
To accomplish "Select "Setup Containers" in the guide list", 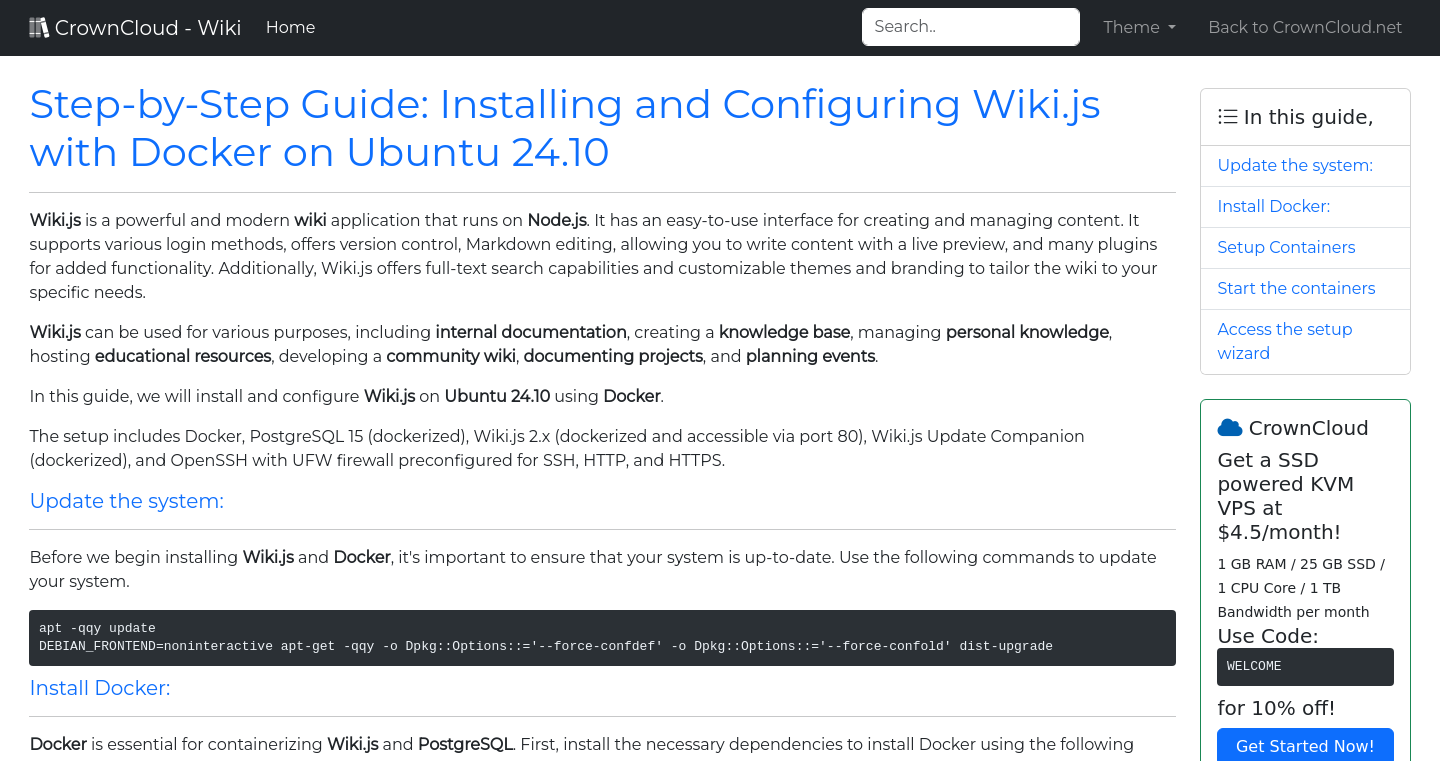I will [x=1286, y=247].
